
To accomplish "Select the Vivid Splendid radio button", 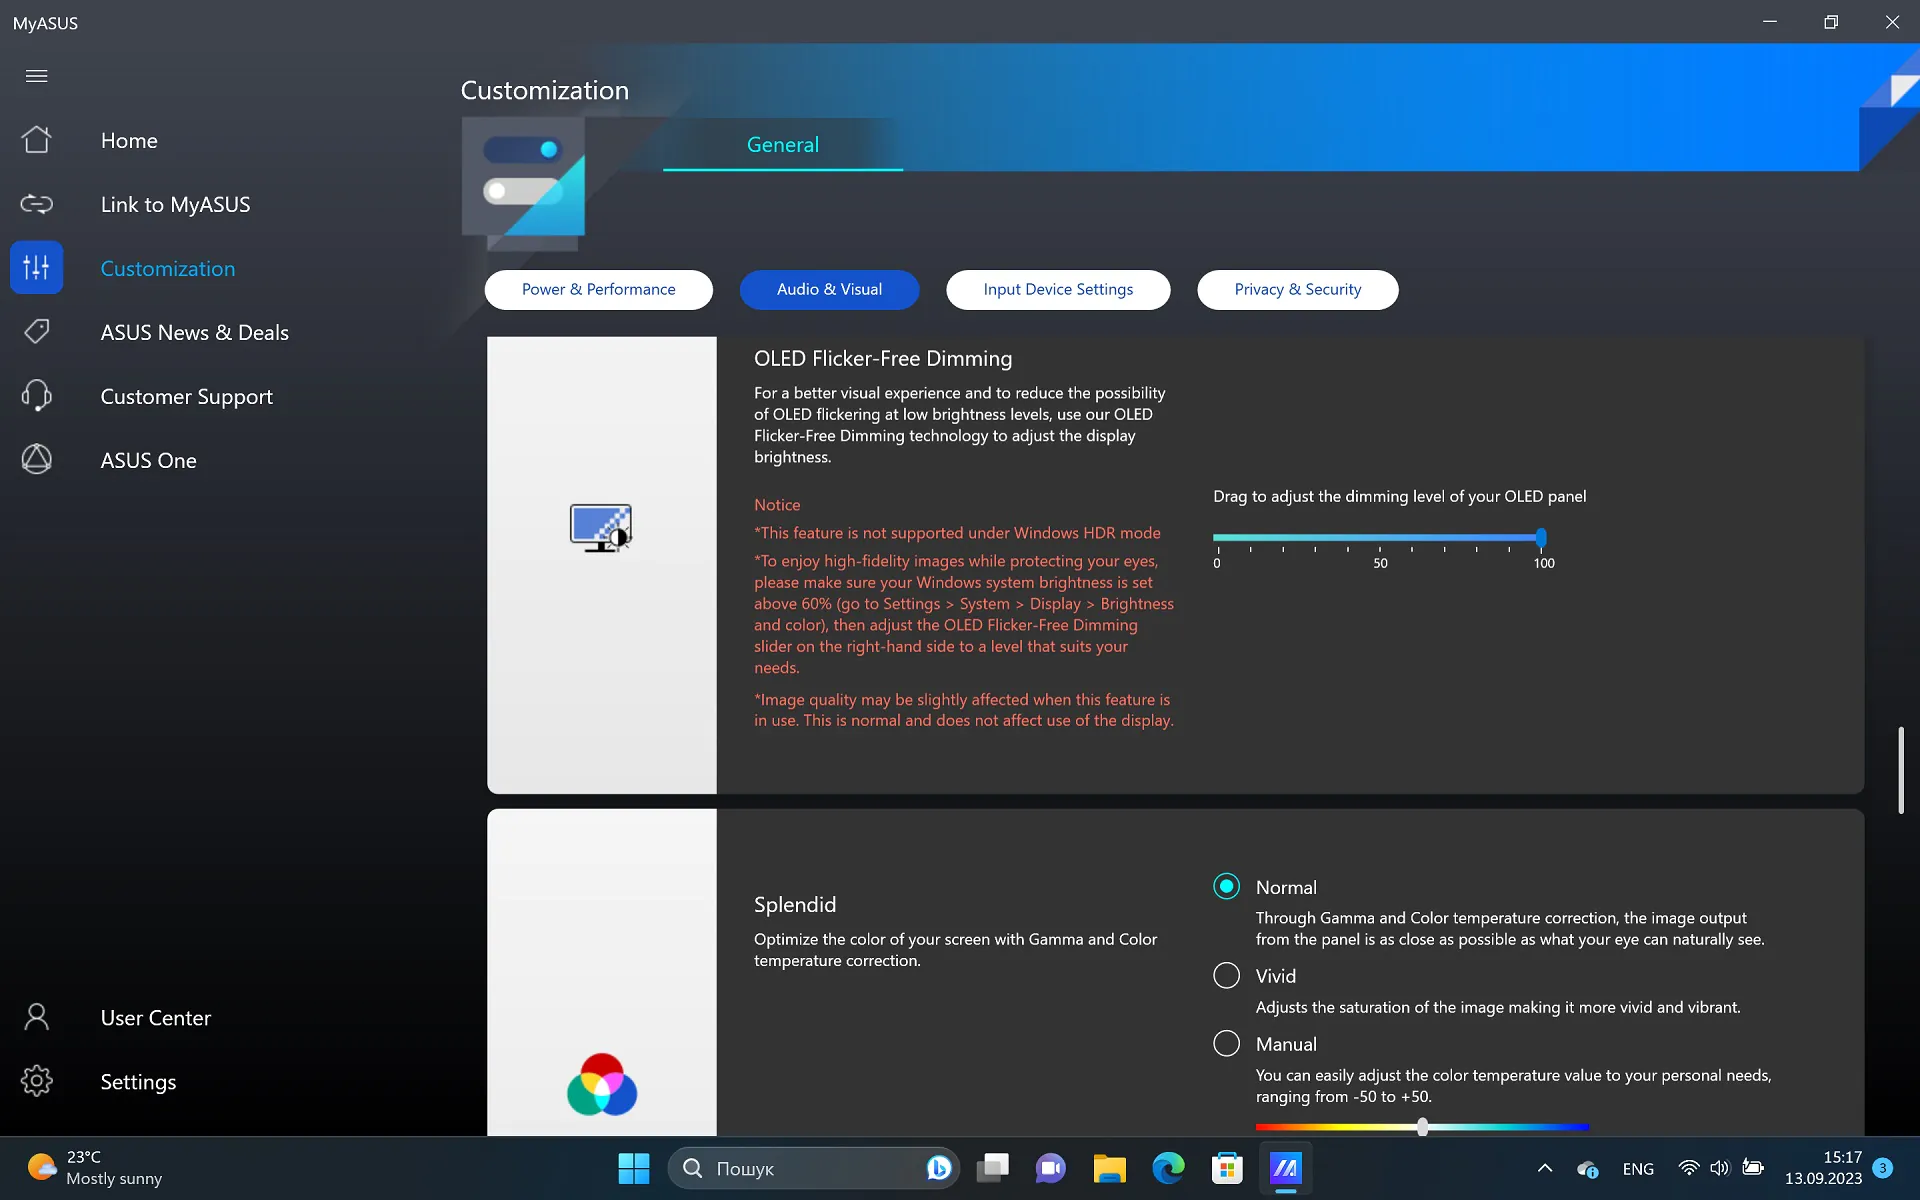I will tap(1225, 975).
